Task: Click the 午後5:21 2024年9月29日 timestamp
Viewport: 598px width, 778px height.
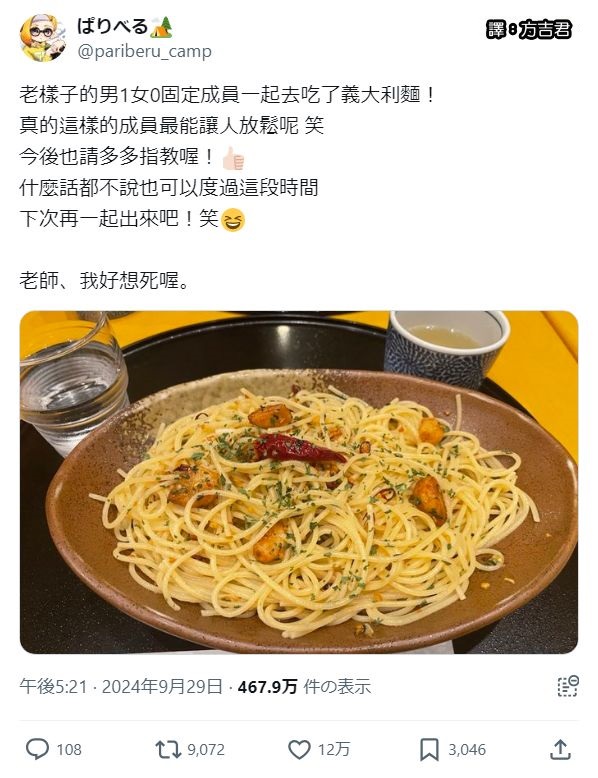Action: coord(121,687)
